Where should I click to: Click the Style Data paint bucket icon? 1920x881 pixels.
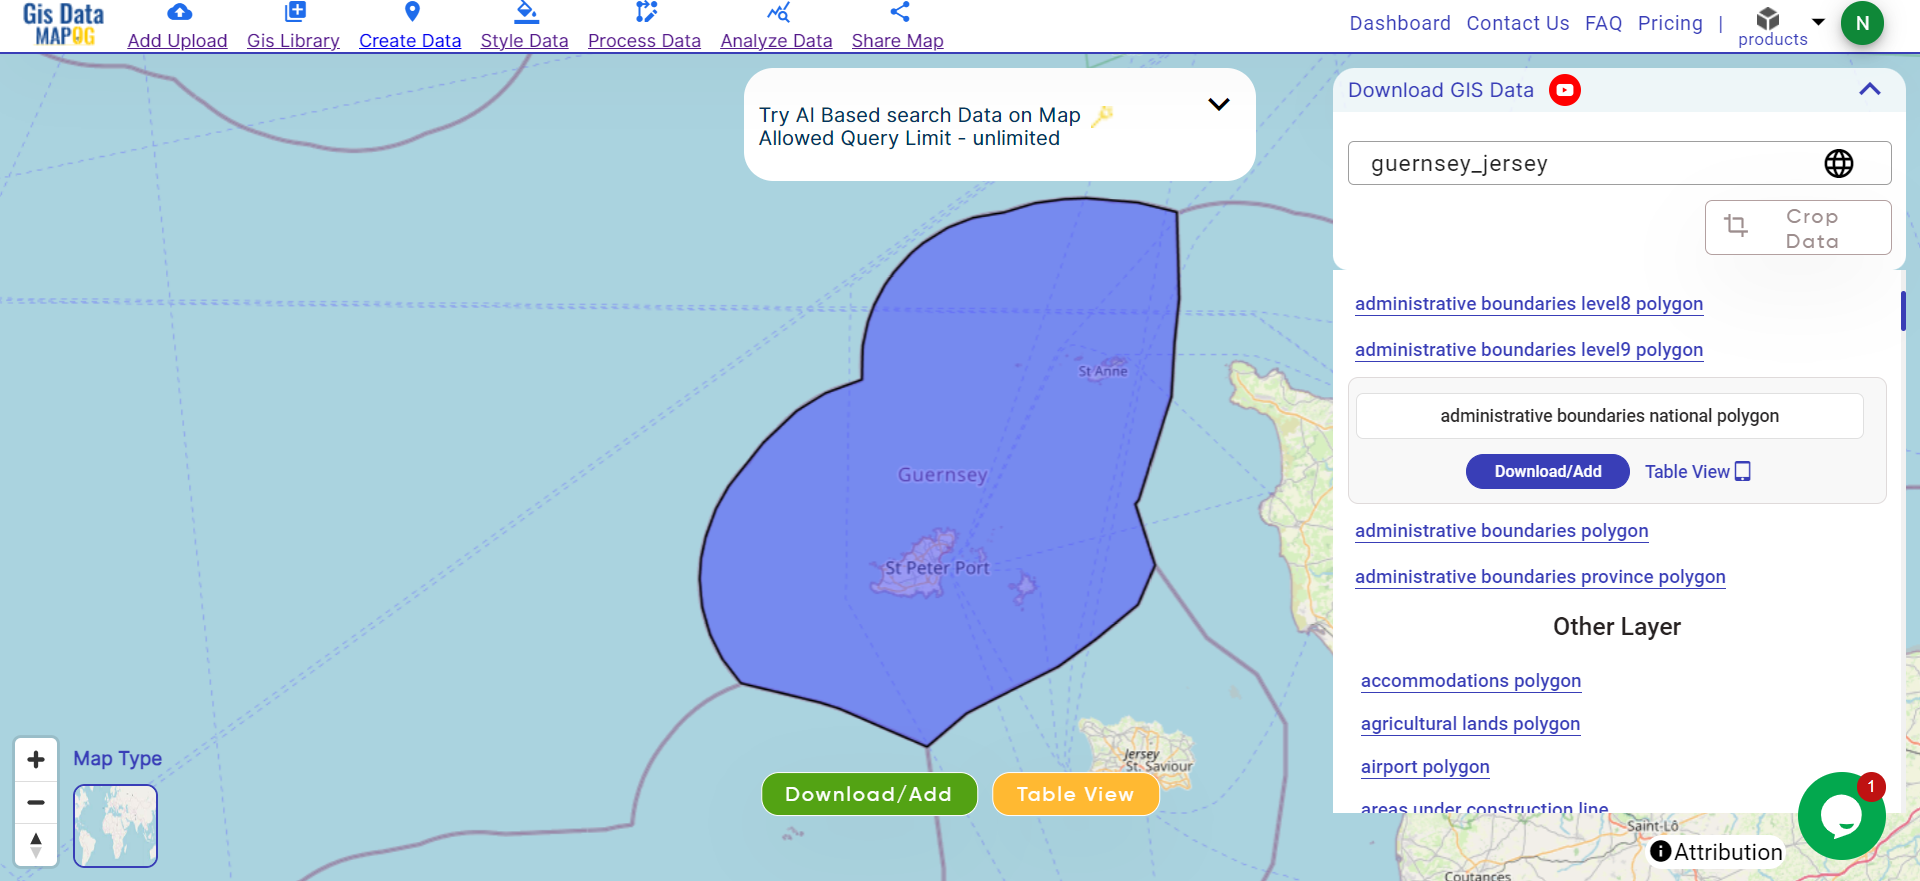(526, 12)
